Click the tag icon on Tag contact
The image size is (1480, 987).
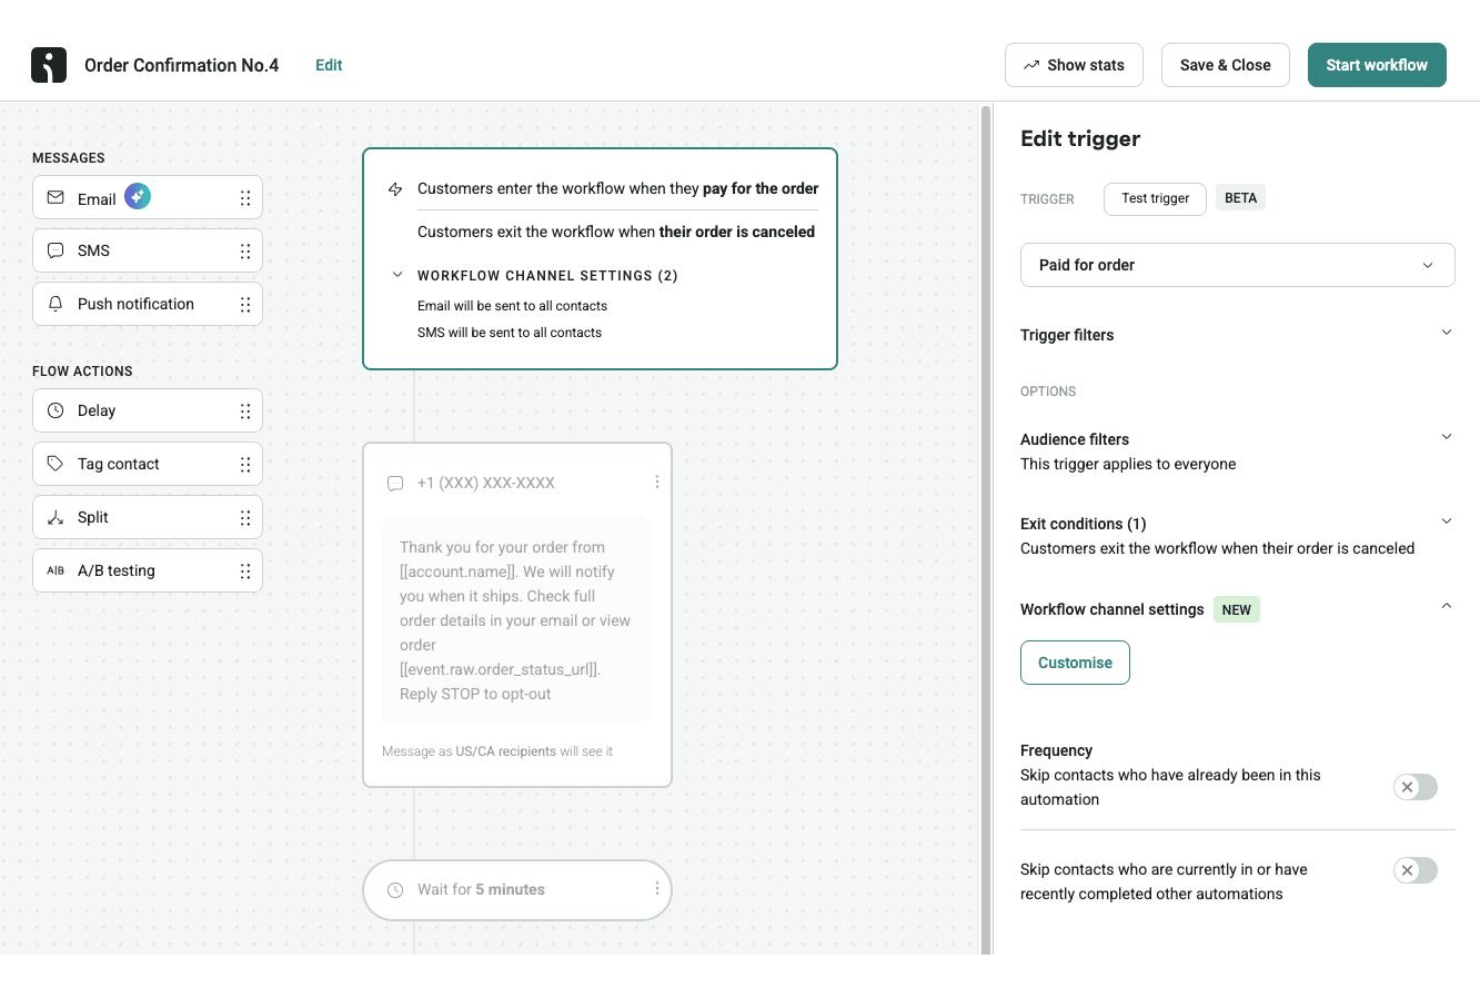(56, 464)
